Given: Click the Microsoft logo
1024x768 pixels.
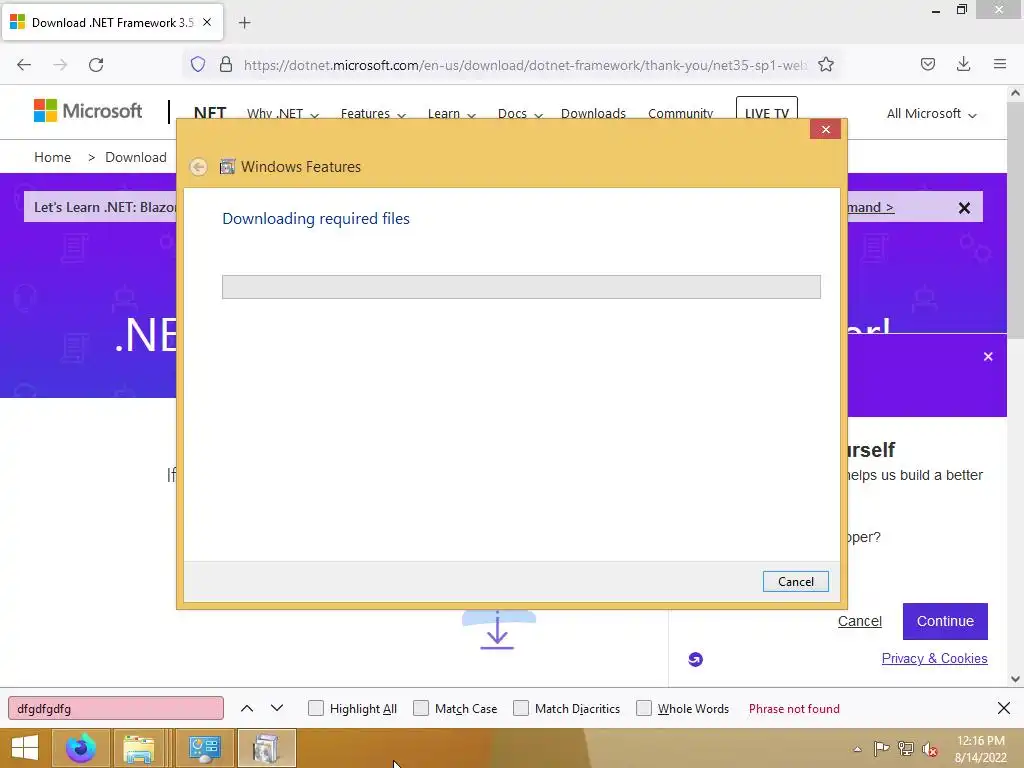Looking at the screenshot, I should point(88,111).
